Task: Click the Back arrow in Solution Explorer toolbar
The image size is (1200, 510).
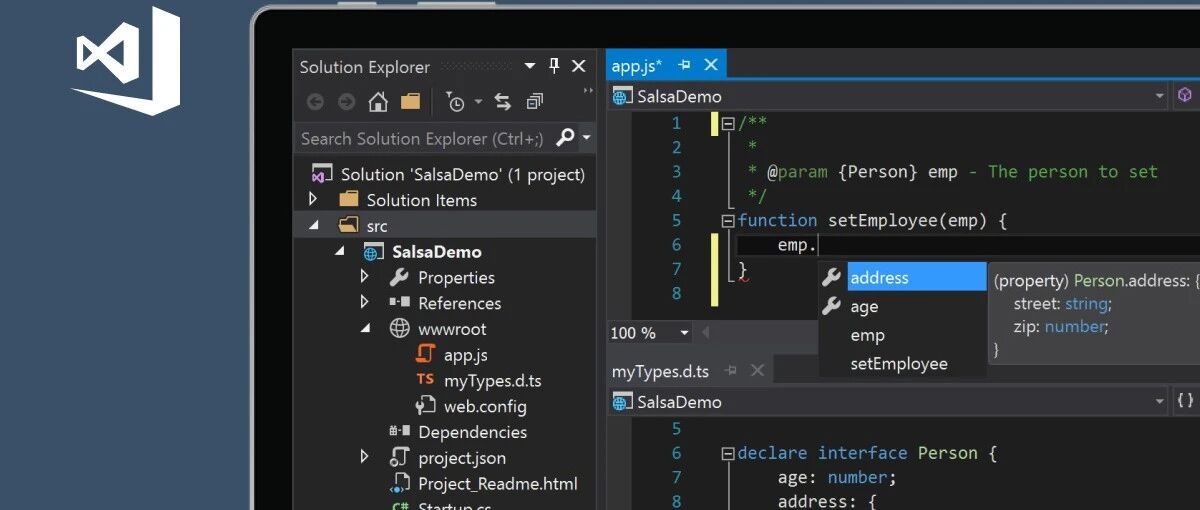Action: tap(315, 101)
